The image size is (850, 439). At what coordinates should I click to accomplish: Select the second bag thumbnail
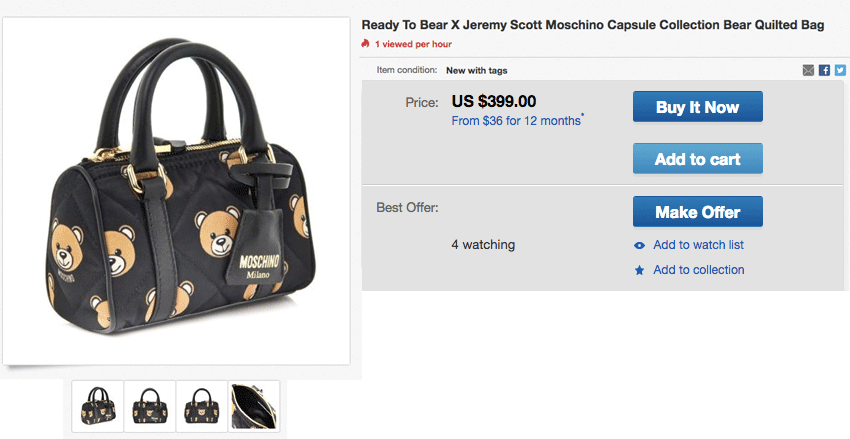click(x=150, y=406)
